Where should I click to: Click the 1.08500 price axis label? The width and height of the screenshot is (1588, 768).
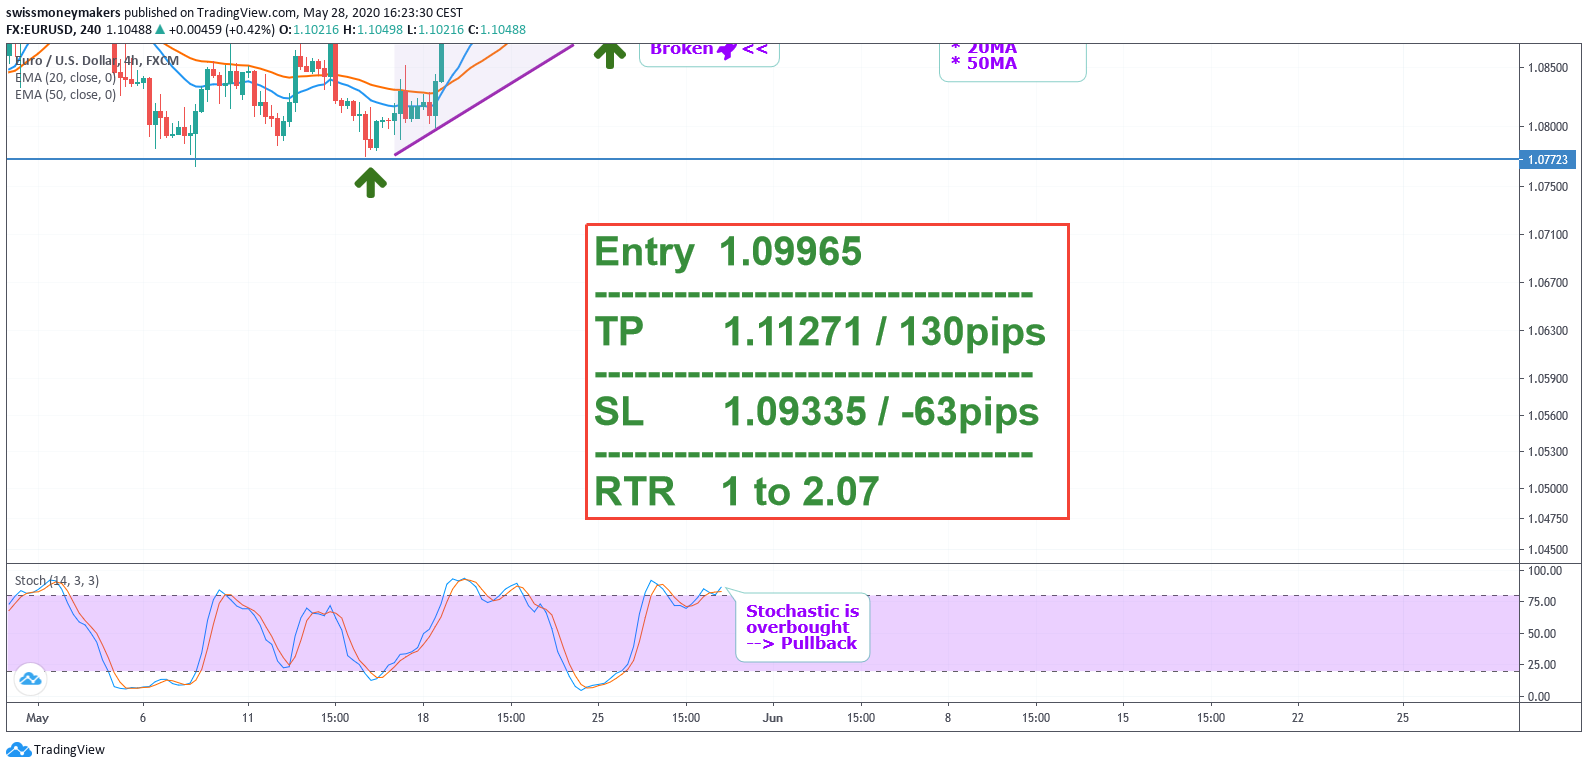tap(1548, 68)
